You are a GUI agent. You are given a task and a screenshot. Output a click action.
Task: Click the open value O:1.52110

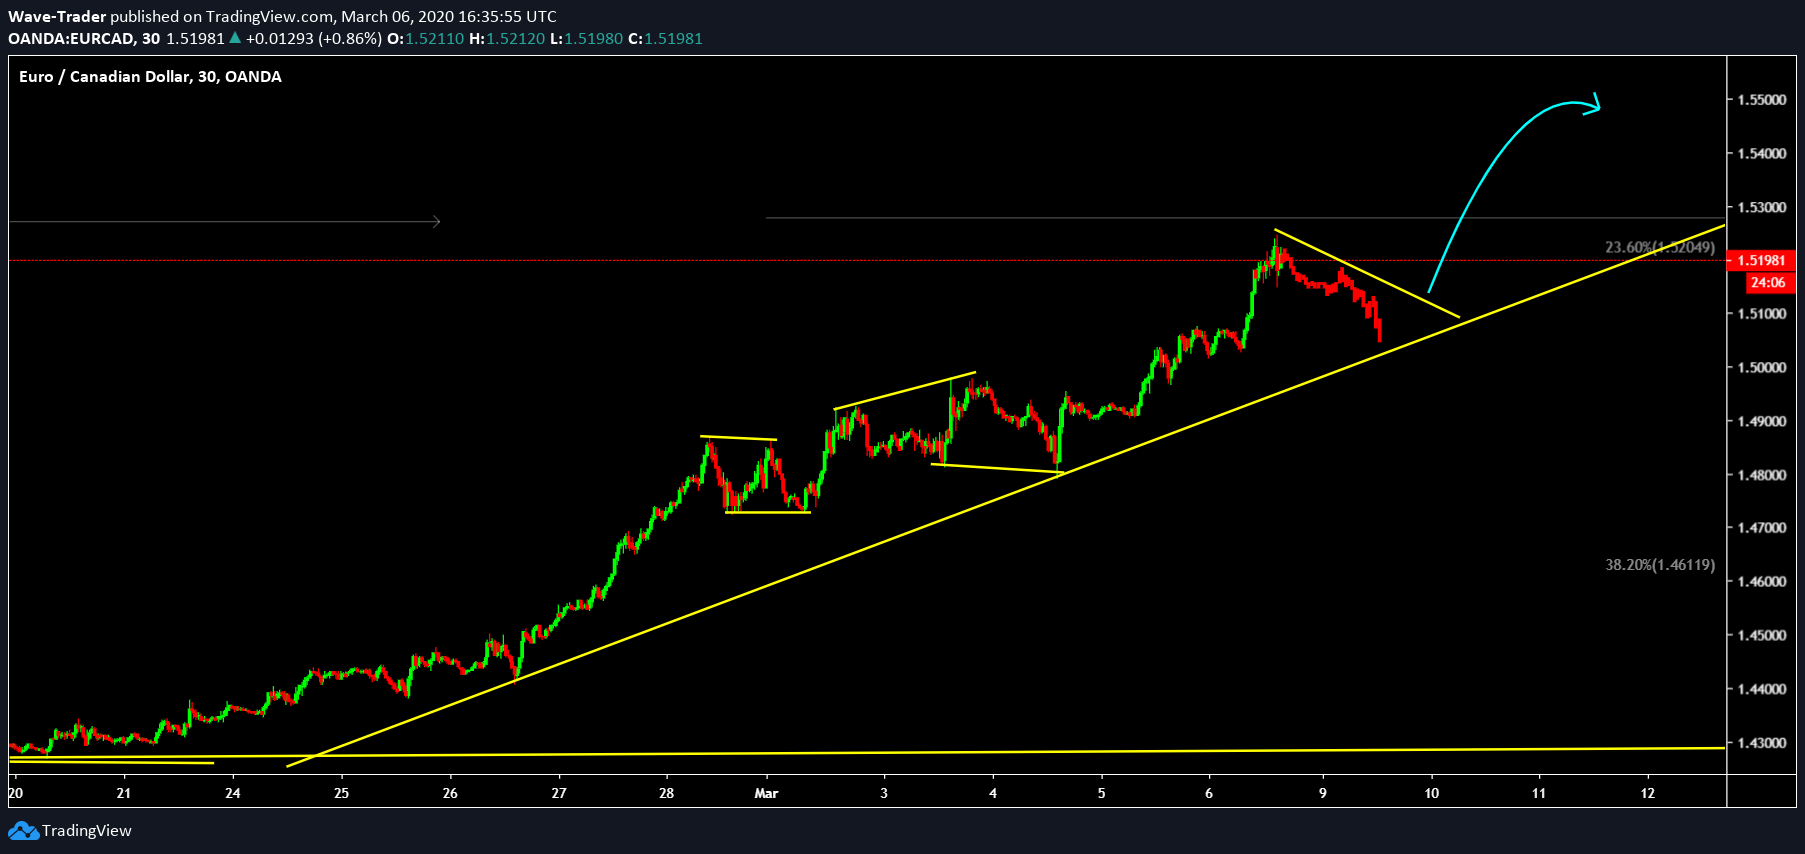pos(426,38)
